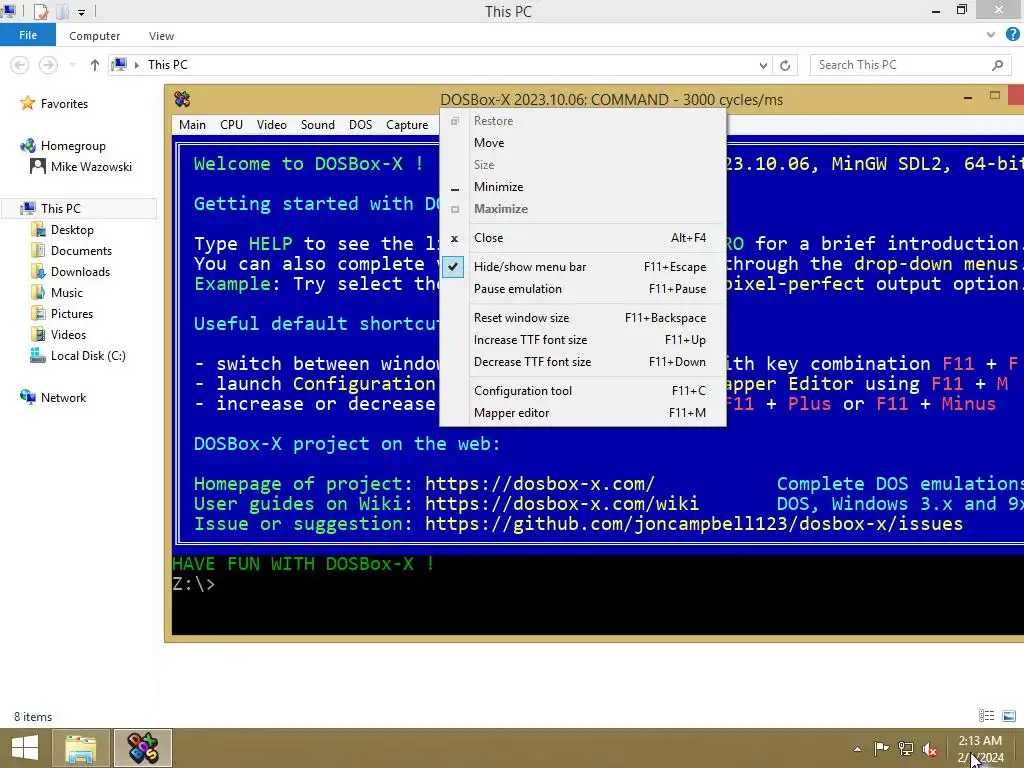Screen dimensions: 1024x768
Task: Open the DOSBox-X taskbar icon
Action: tap(143, 748)
